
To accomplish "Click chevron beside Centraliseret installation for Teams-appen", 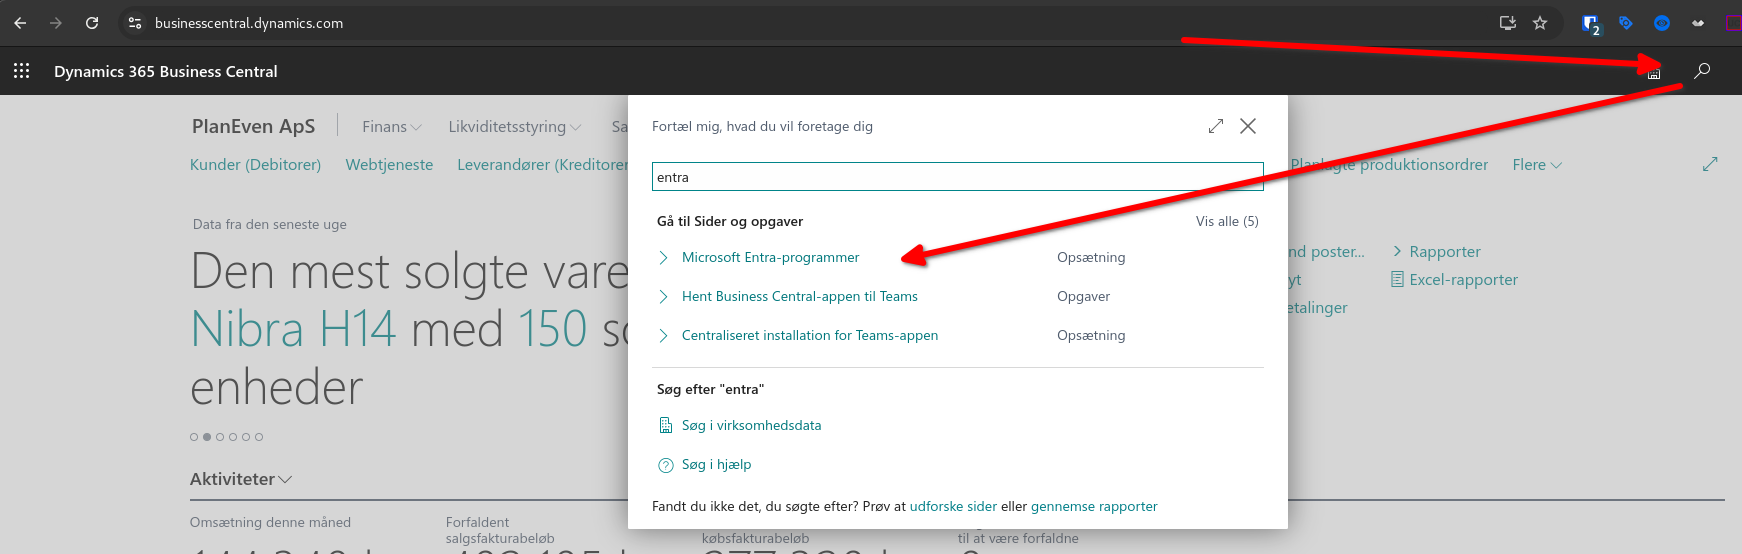I will point(663,336).
